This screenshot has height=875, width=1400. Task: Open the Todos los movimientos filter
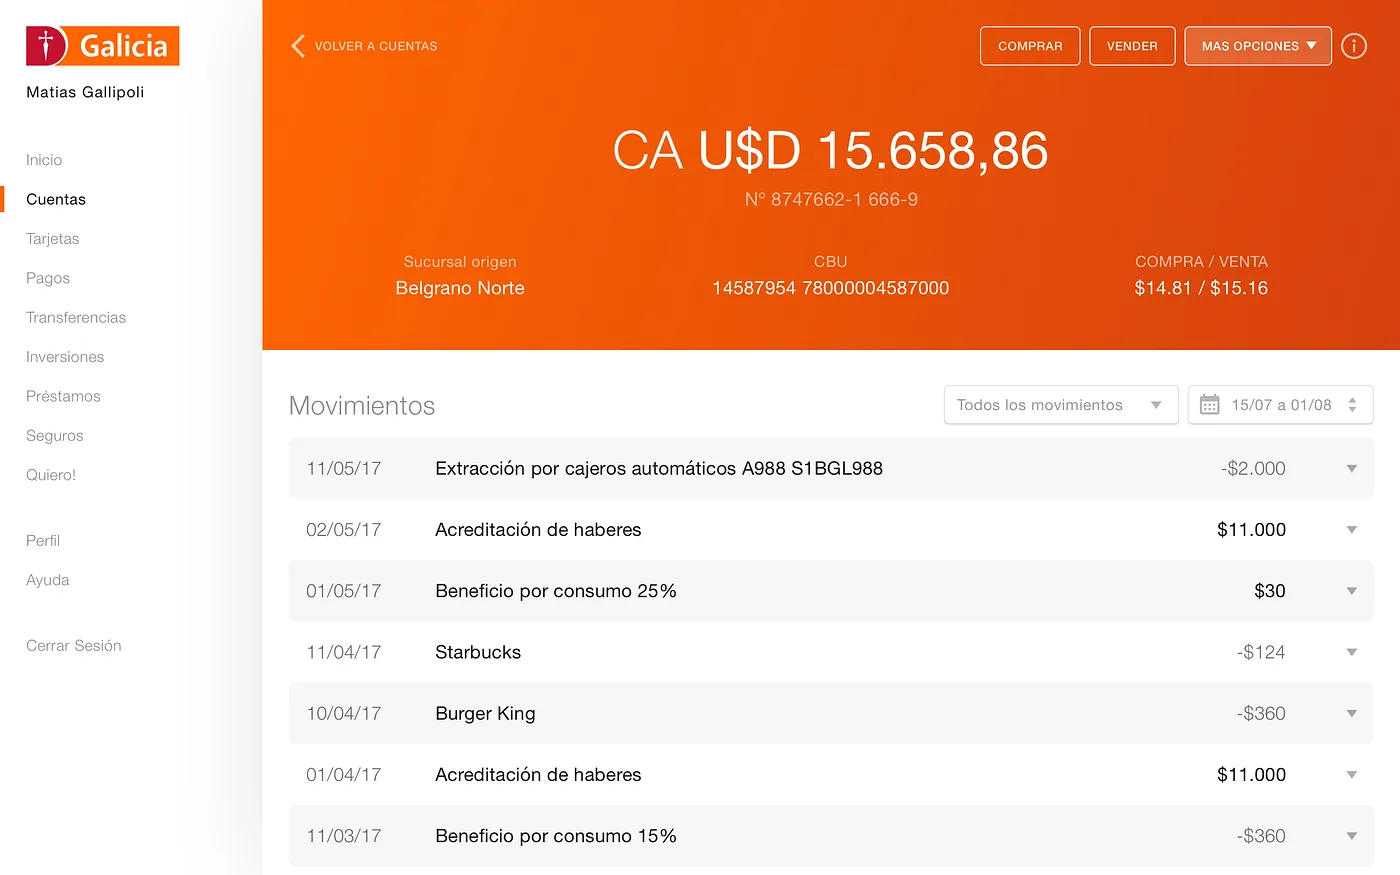pos(1061,405)
